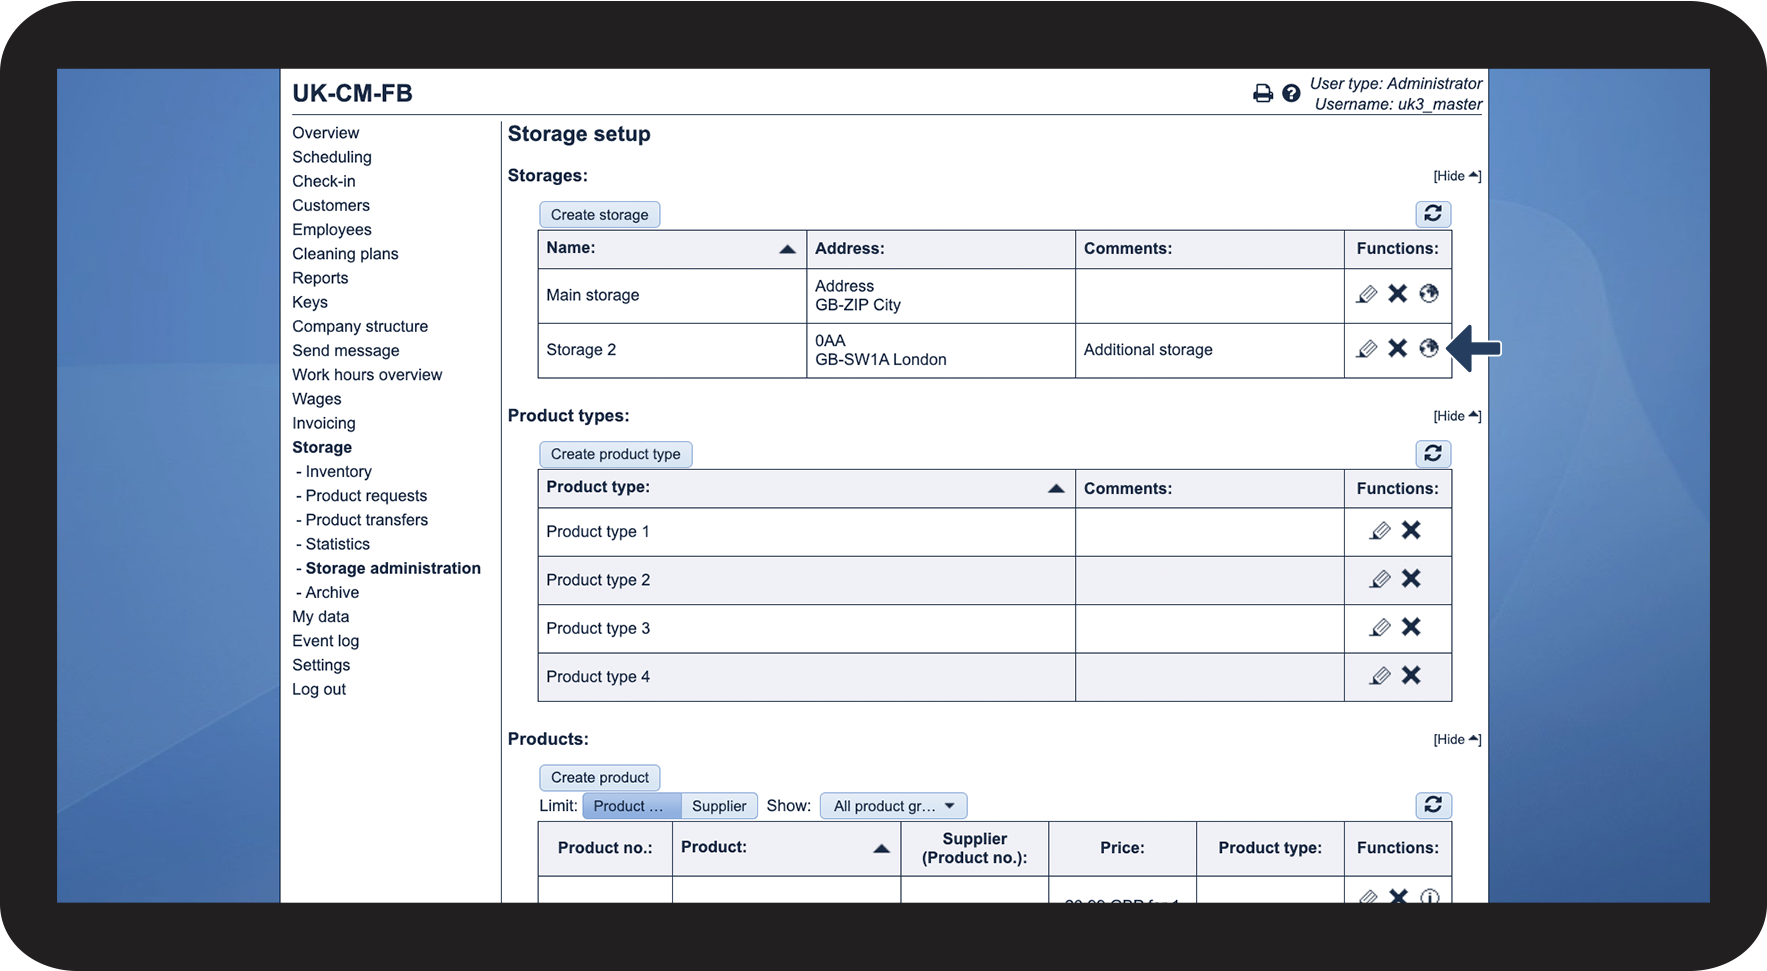The image size is (1767, 971).
Task: Open help question mark icon
Action: [x=1291, y=93]
